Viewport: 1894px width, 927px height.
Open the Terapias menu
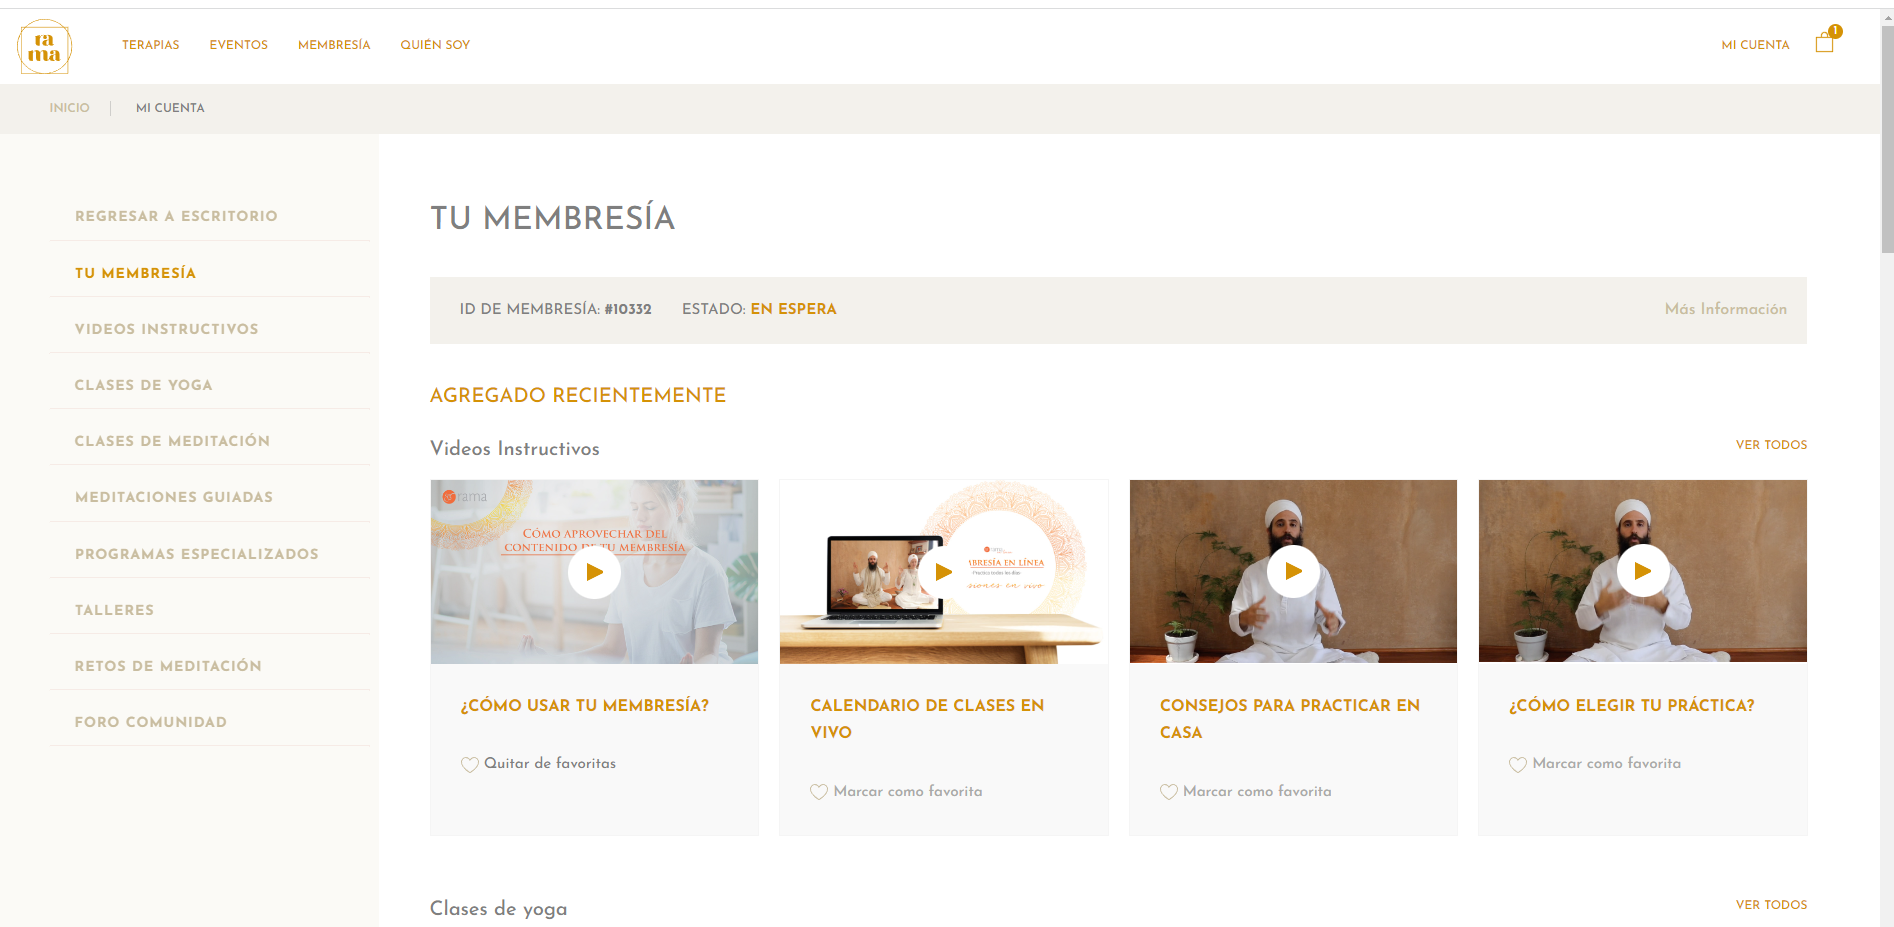pyautogui.click(x=151, y=45)
